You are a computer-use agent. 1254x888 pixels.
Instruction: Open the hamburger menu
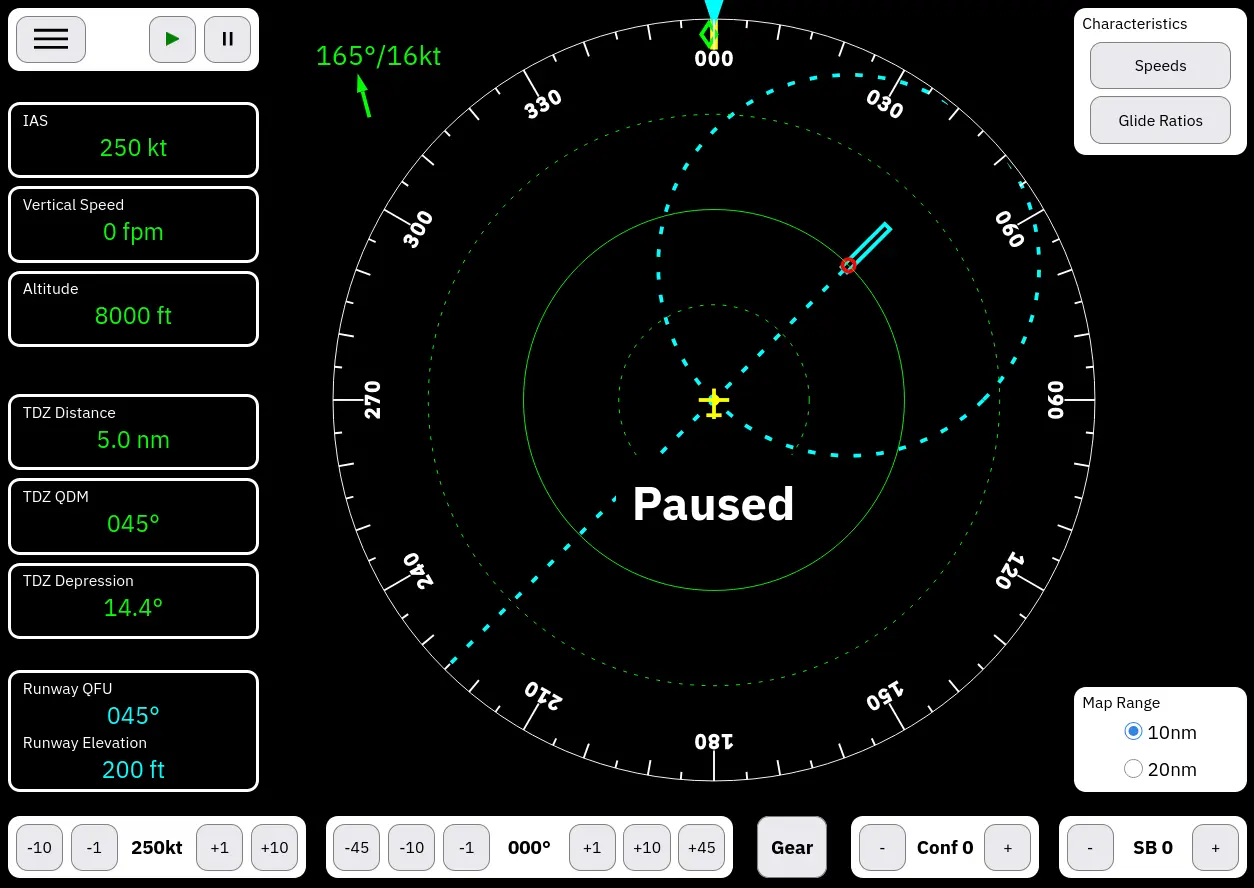[x=51, y=39]
